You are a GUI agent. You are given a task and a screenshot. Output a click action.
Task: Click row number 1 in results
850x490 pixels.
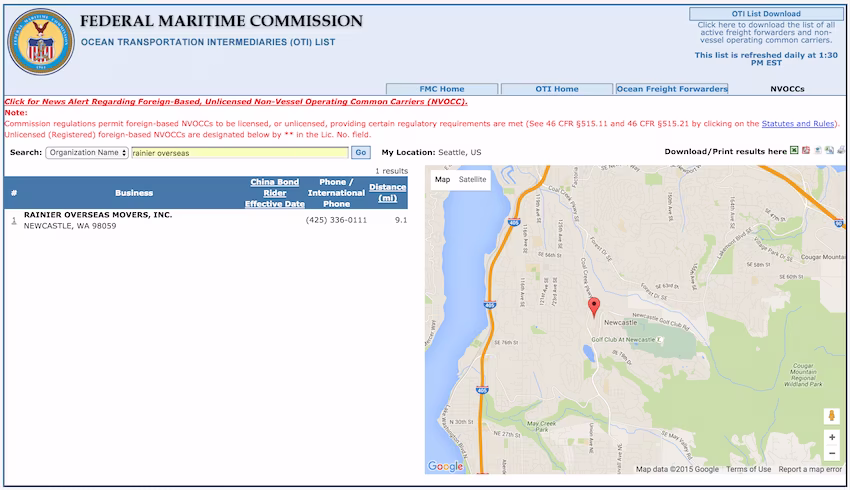point(14,221)
